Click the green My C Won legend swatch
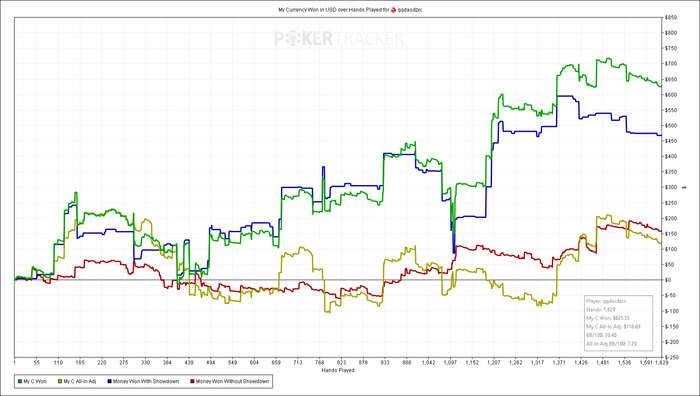700x396 pixels. (20, 381)
